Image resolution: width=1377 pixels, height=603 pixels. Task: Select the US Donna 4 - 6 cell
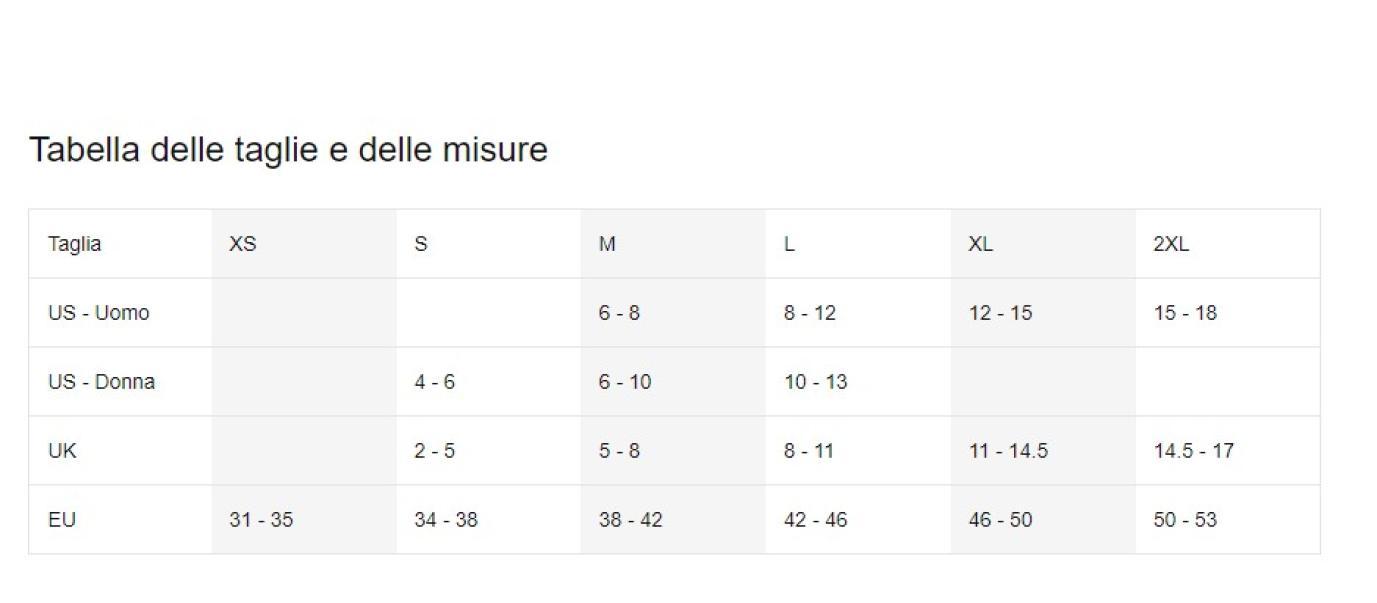(x=489, y=382)
